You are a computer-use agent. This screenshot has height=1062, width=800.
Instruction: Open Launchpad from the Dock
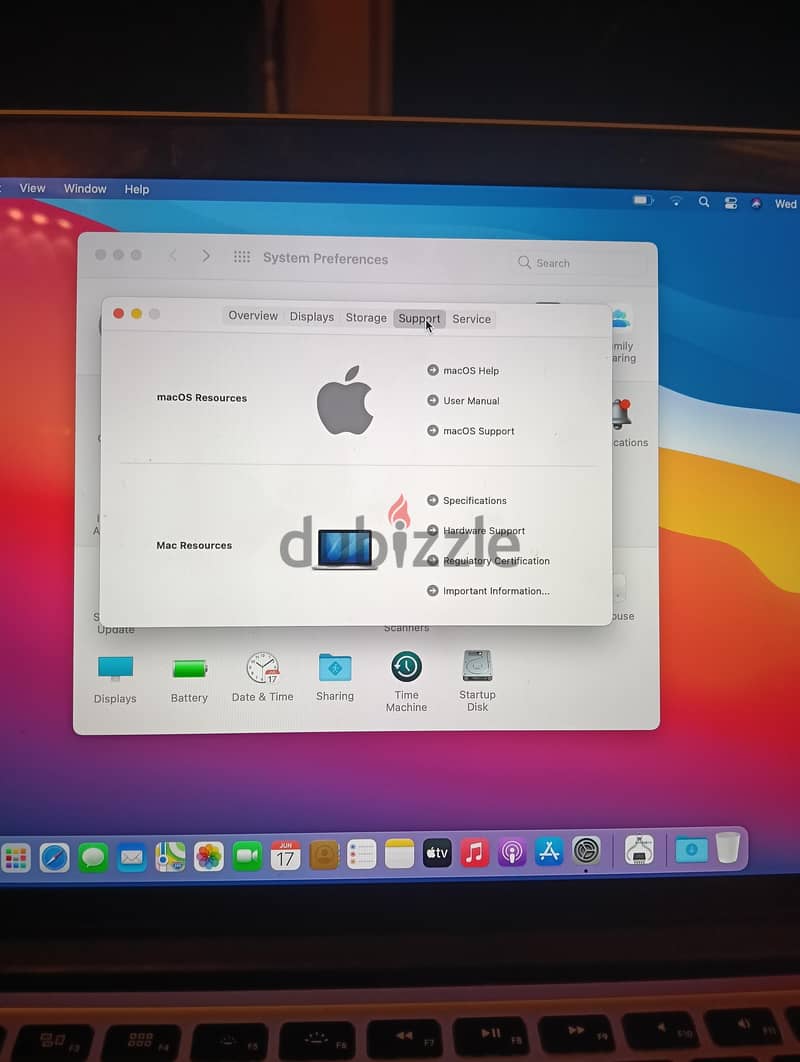click(16, 858)
